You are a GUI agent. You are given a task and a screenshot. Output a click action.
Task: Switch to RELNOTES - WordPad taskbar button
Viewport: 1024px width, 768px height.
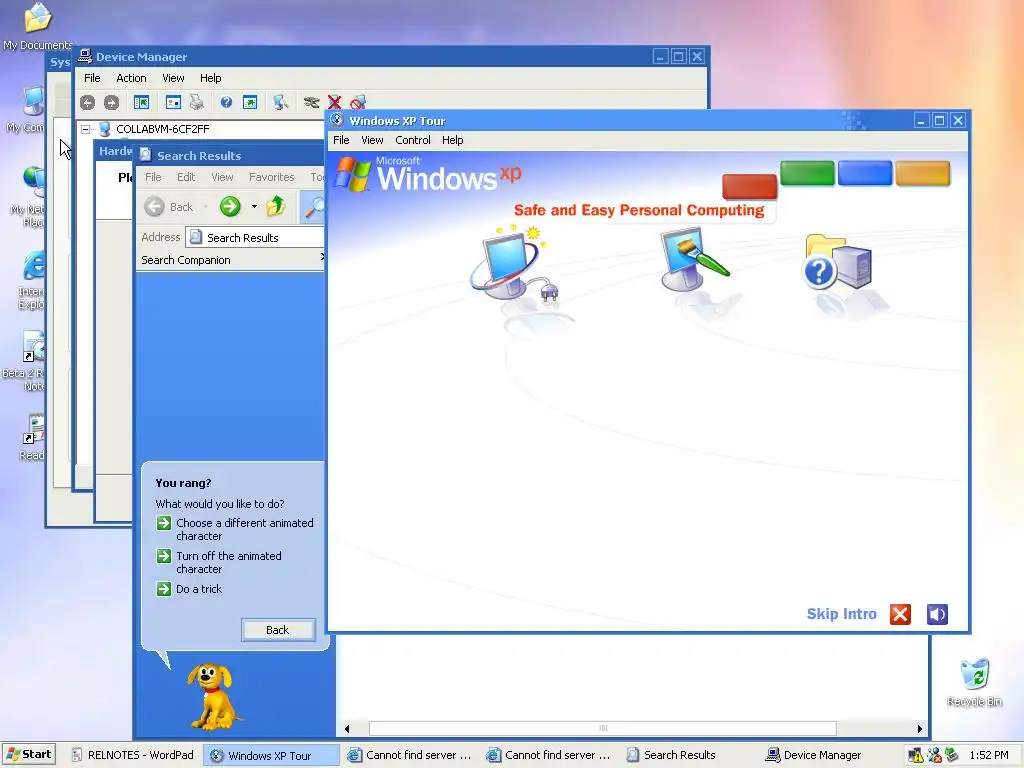coord(133,755)
